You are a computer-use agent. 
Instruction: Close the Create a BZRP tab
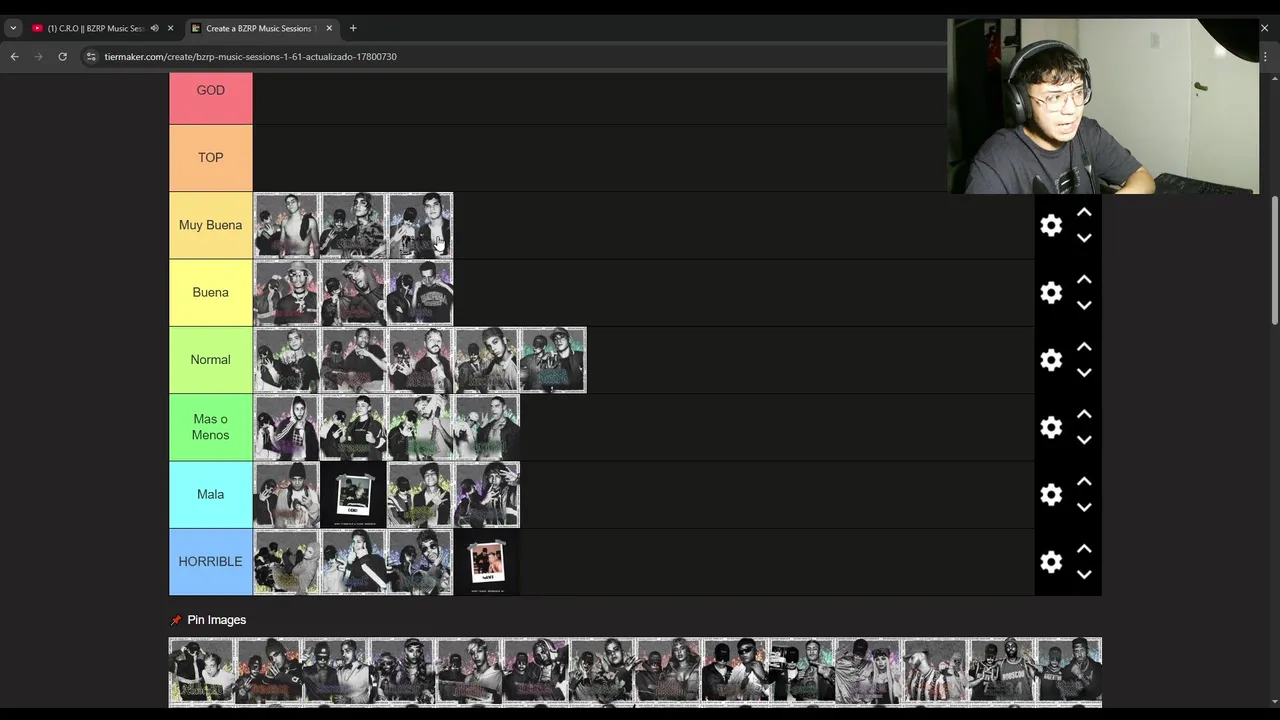[329, 28]
